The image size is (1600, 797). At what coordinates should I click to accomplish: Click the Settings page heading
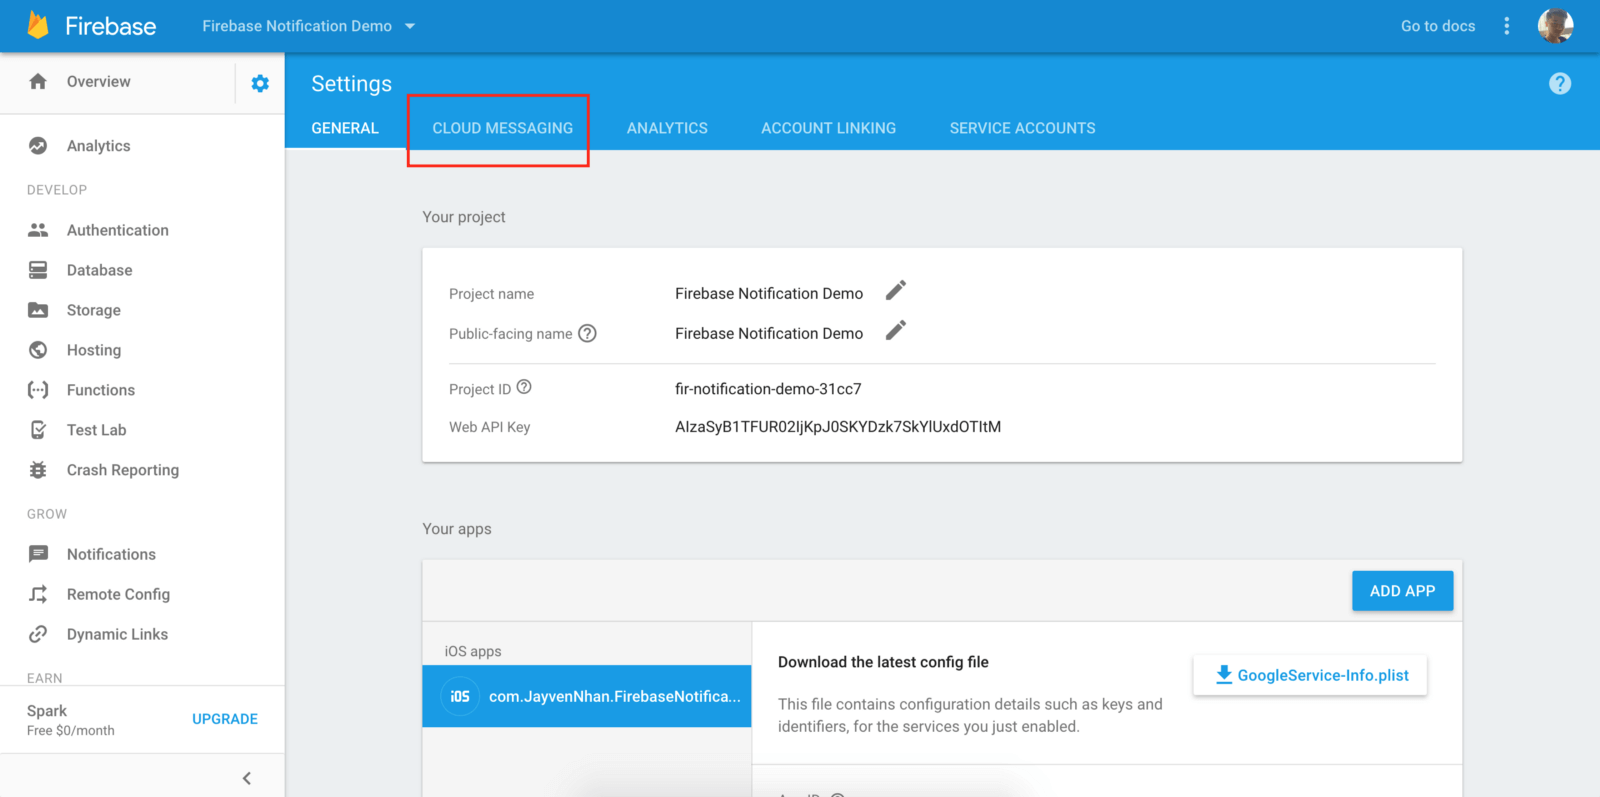coord(351,84)
